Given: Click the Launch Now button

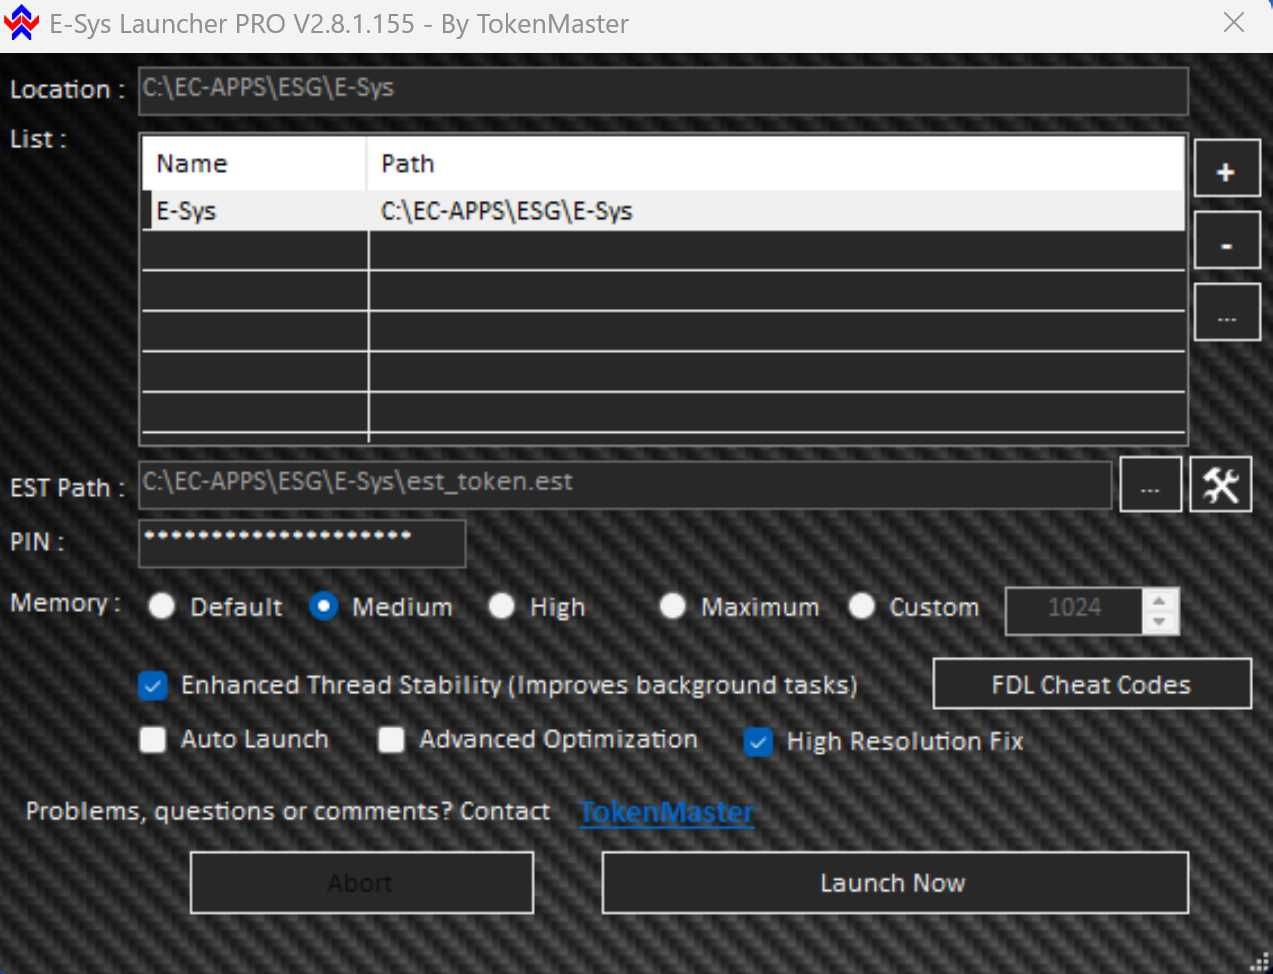Looking at the screenshot, I should (894, 883).
